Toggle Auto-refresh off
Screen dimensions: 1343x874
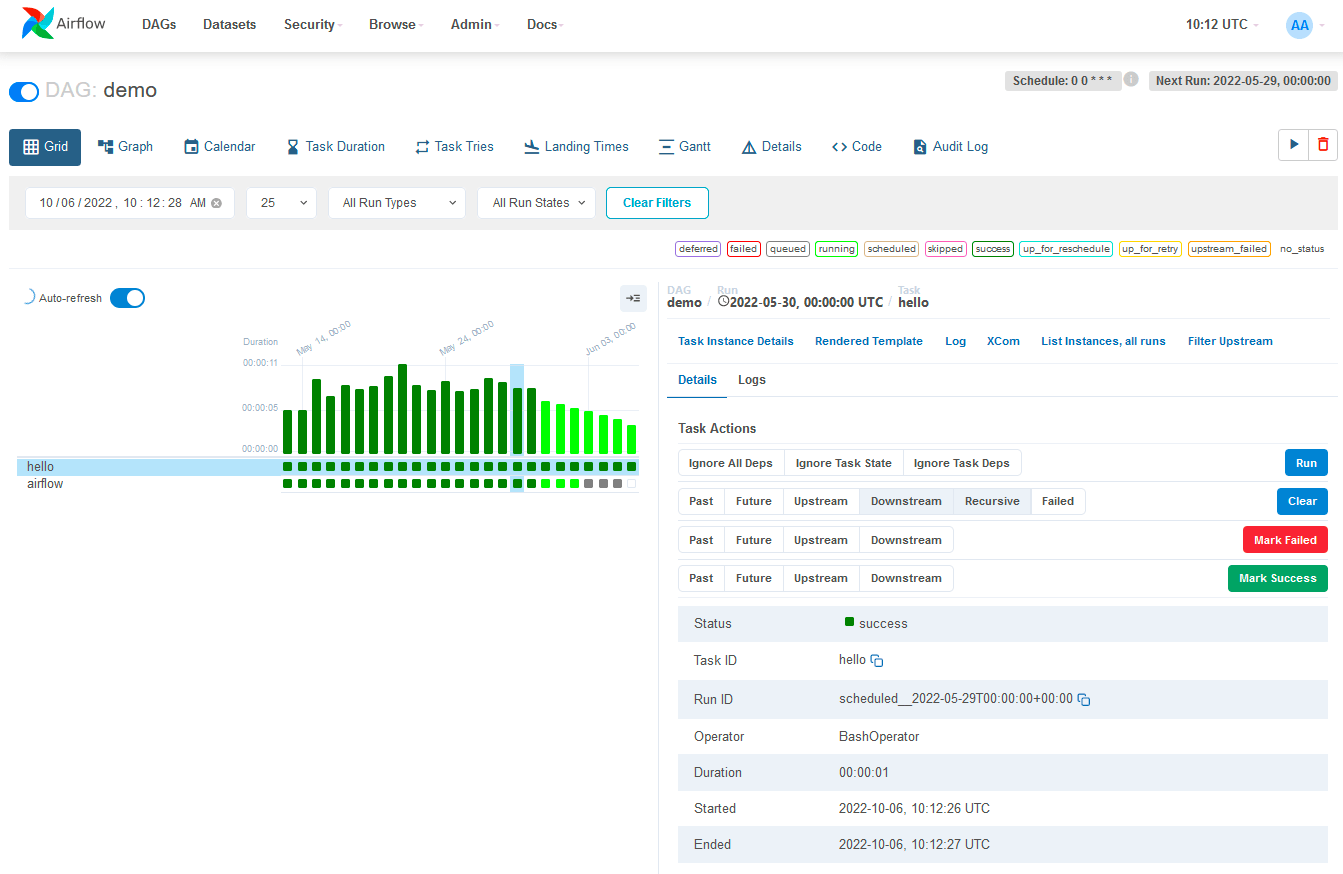click(127, 297)
